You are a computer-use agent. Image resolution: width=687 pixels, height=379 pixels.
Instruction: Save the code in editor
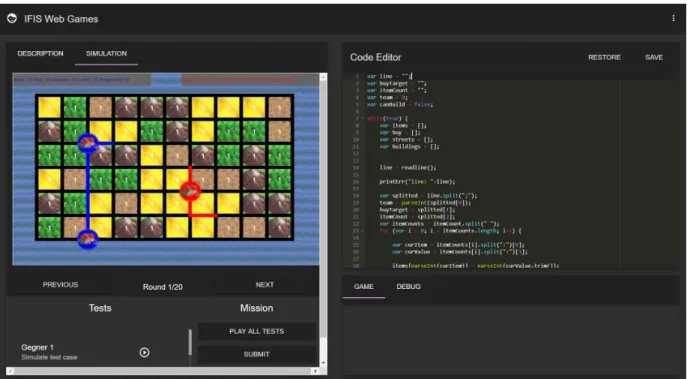(654, 57)
